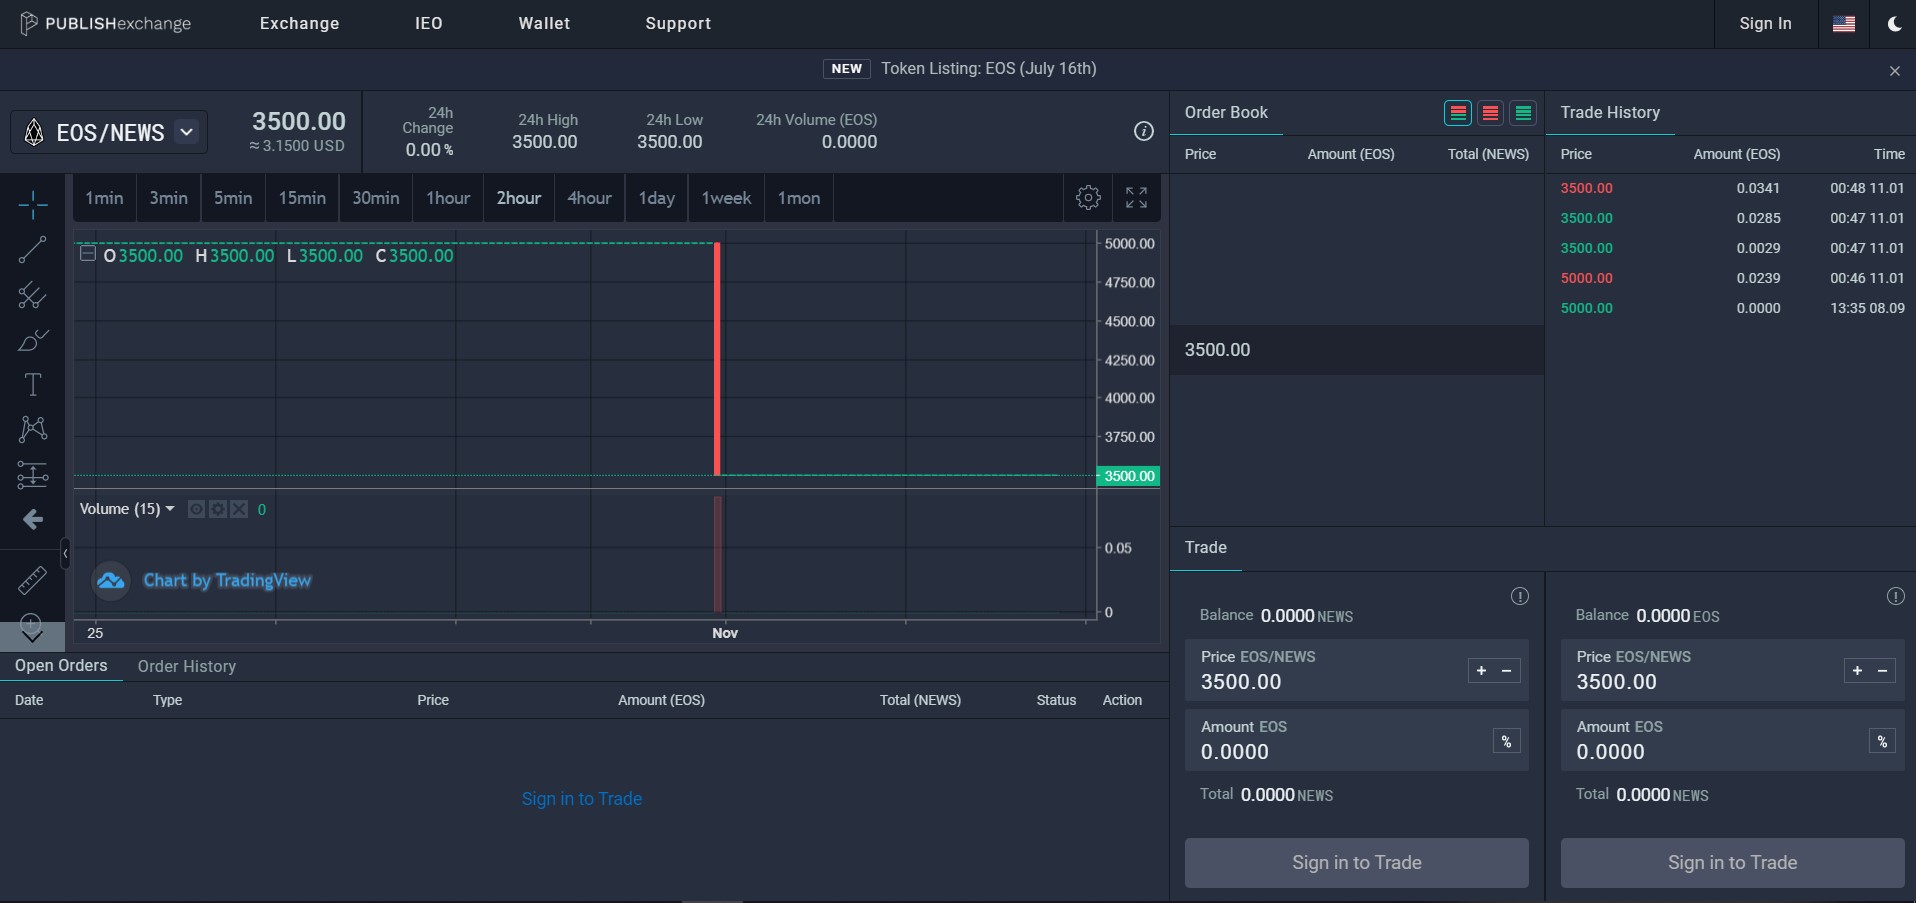Decrease buy price with minus button
The width and height of the screenshot is (1916, 903).
1506,671
